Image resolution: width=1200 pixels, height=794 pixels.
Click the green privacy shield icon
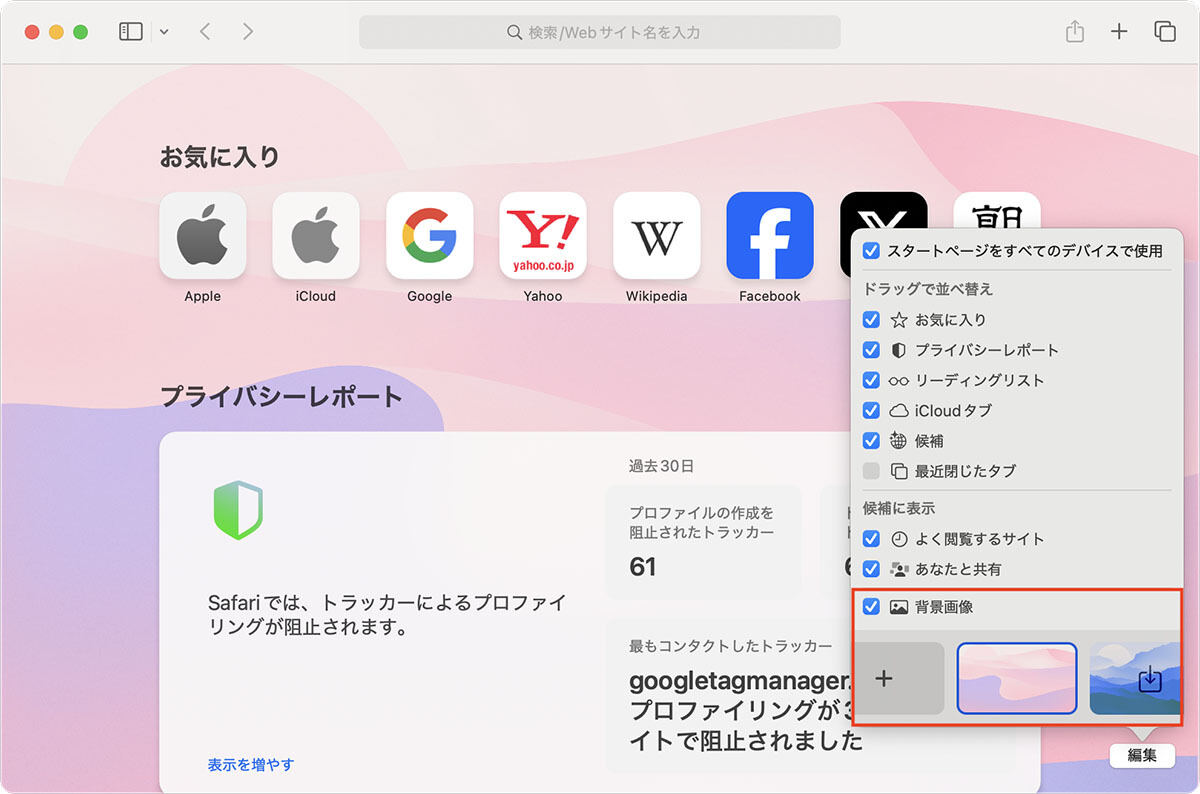238,511
